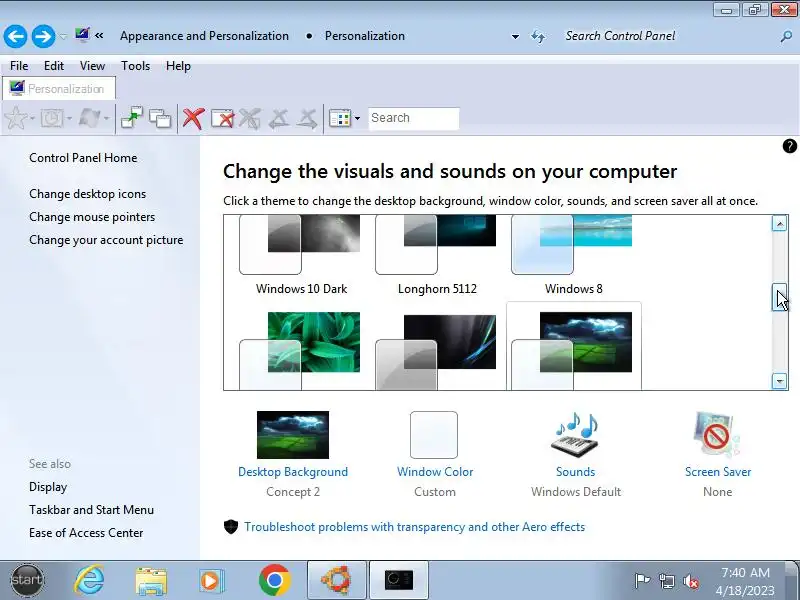This screenshot has width=800, height=600.
Task: Click the duplicate windows toolbar icon
Action: [160, 118]
